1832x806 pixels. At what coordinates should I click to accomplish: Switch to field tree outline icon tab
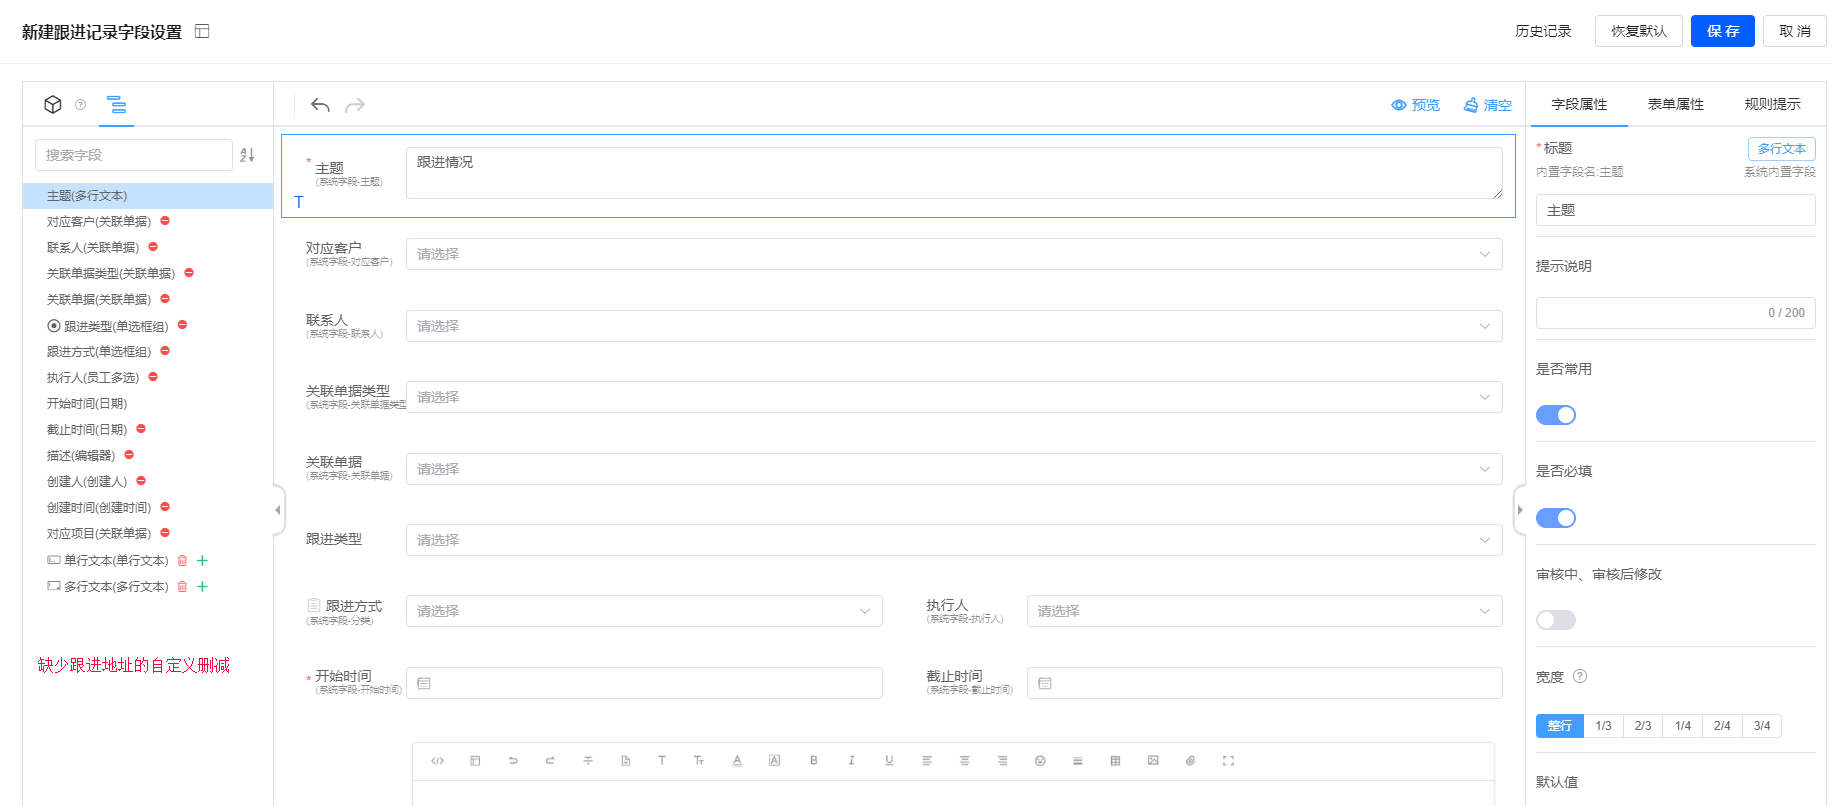[117, 104]
